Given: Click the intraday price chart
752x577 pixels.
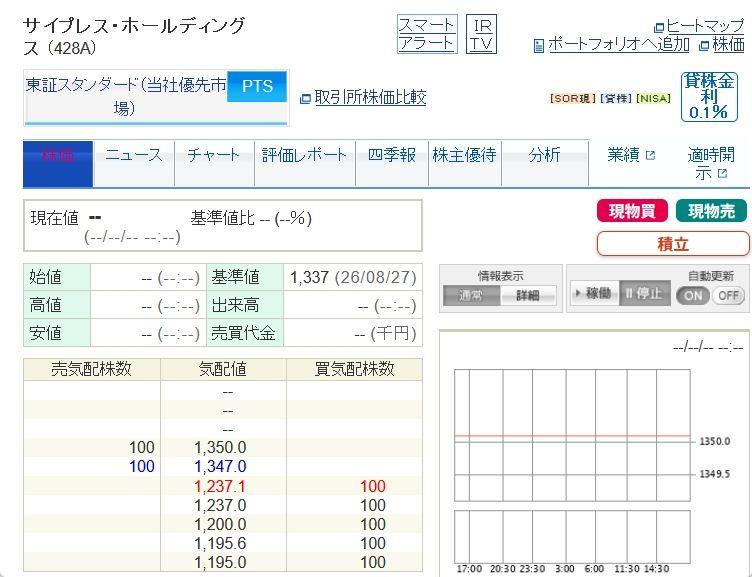Looking at the screenshot, I should click(x=572, y=435).
